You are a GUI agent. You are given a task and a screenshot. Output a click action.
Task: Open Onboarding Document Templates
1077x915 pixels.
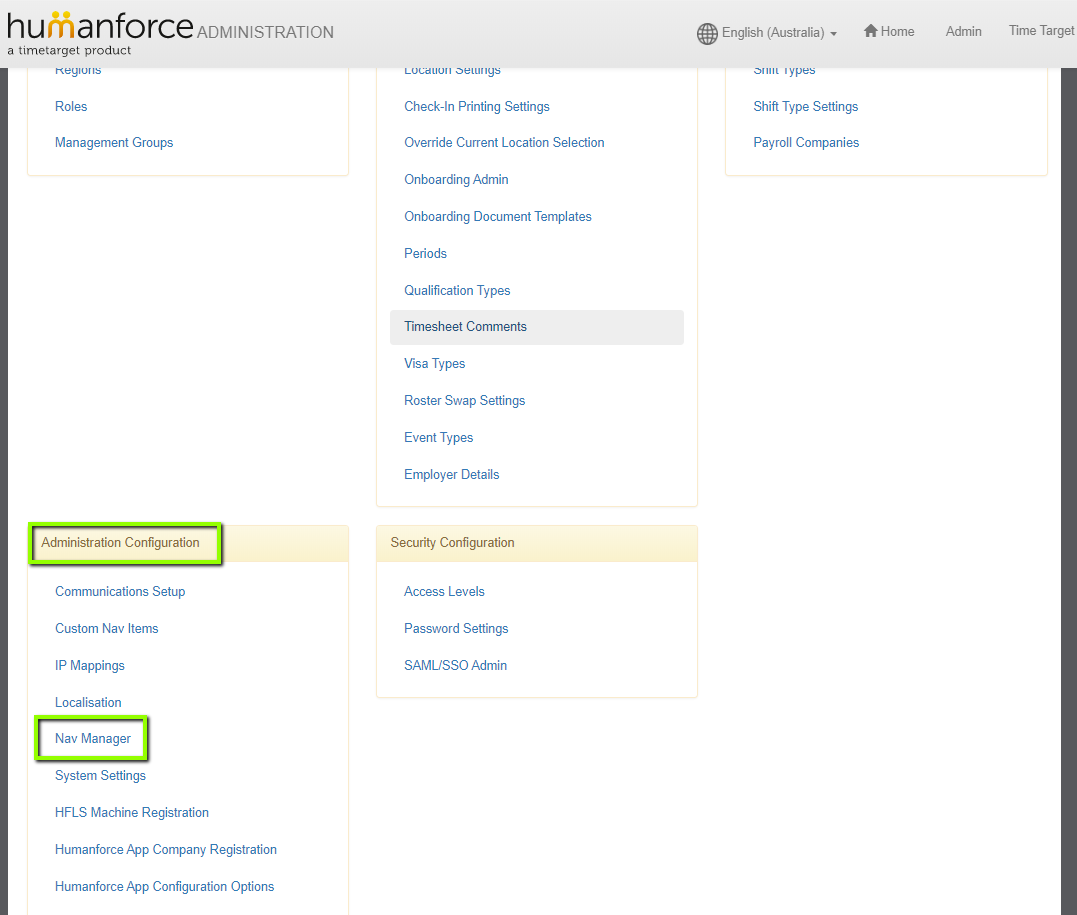pos(497,216)
